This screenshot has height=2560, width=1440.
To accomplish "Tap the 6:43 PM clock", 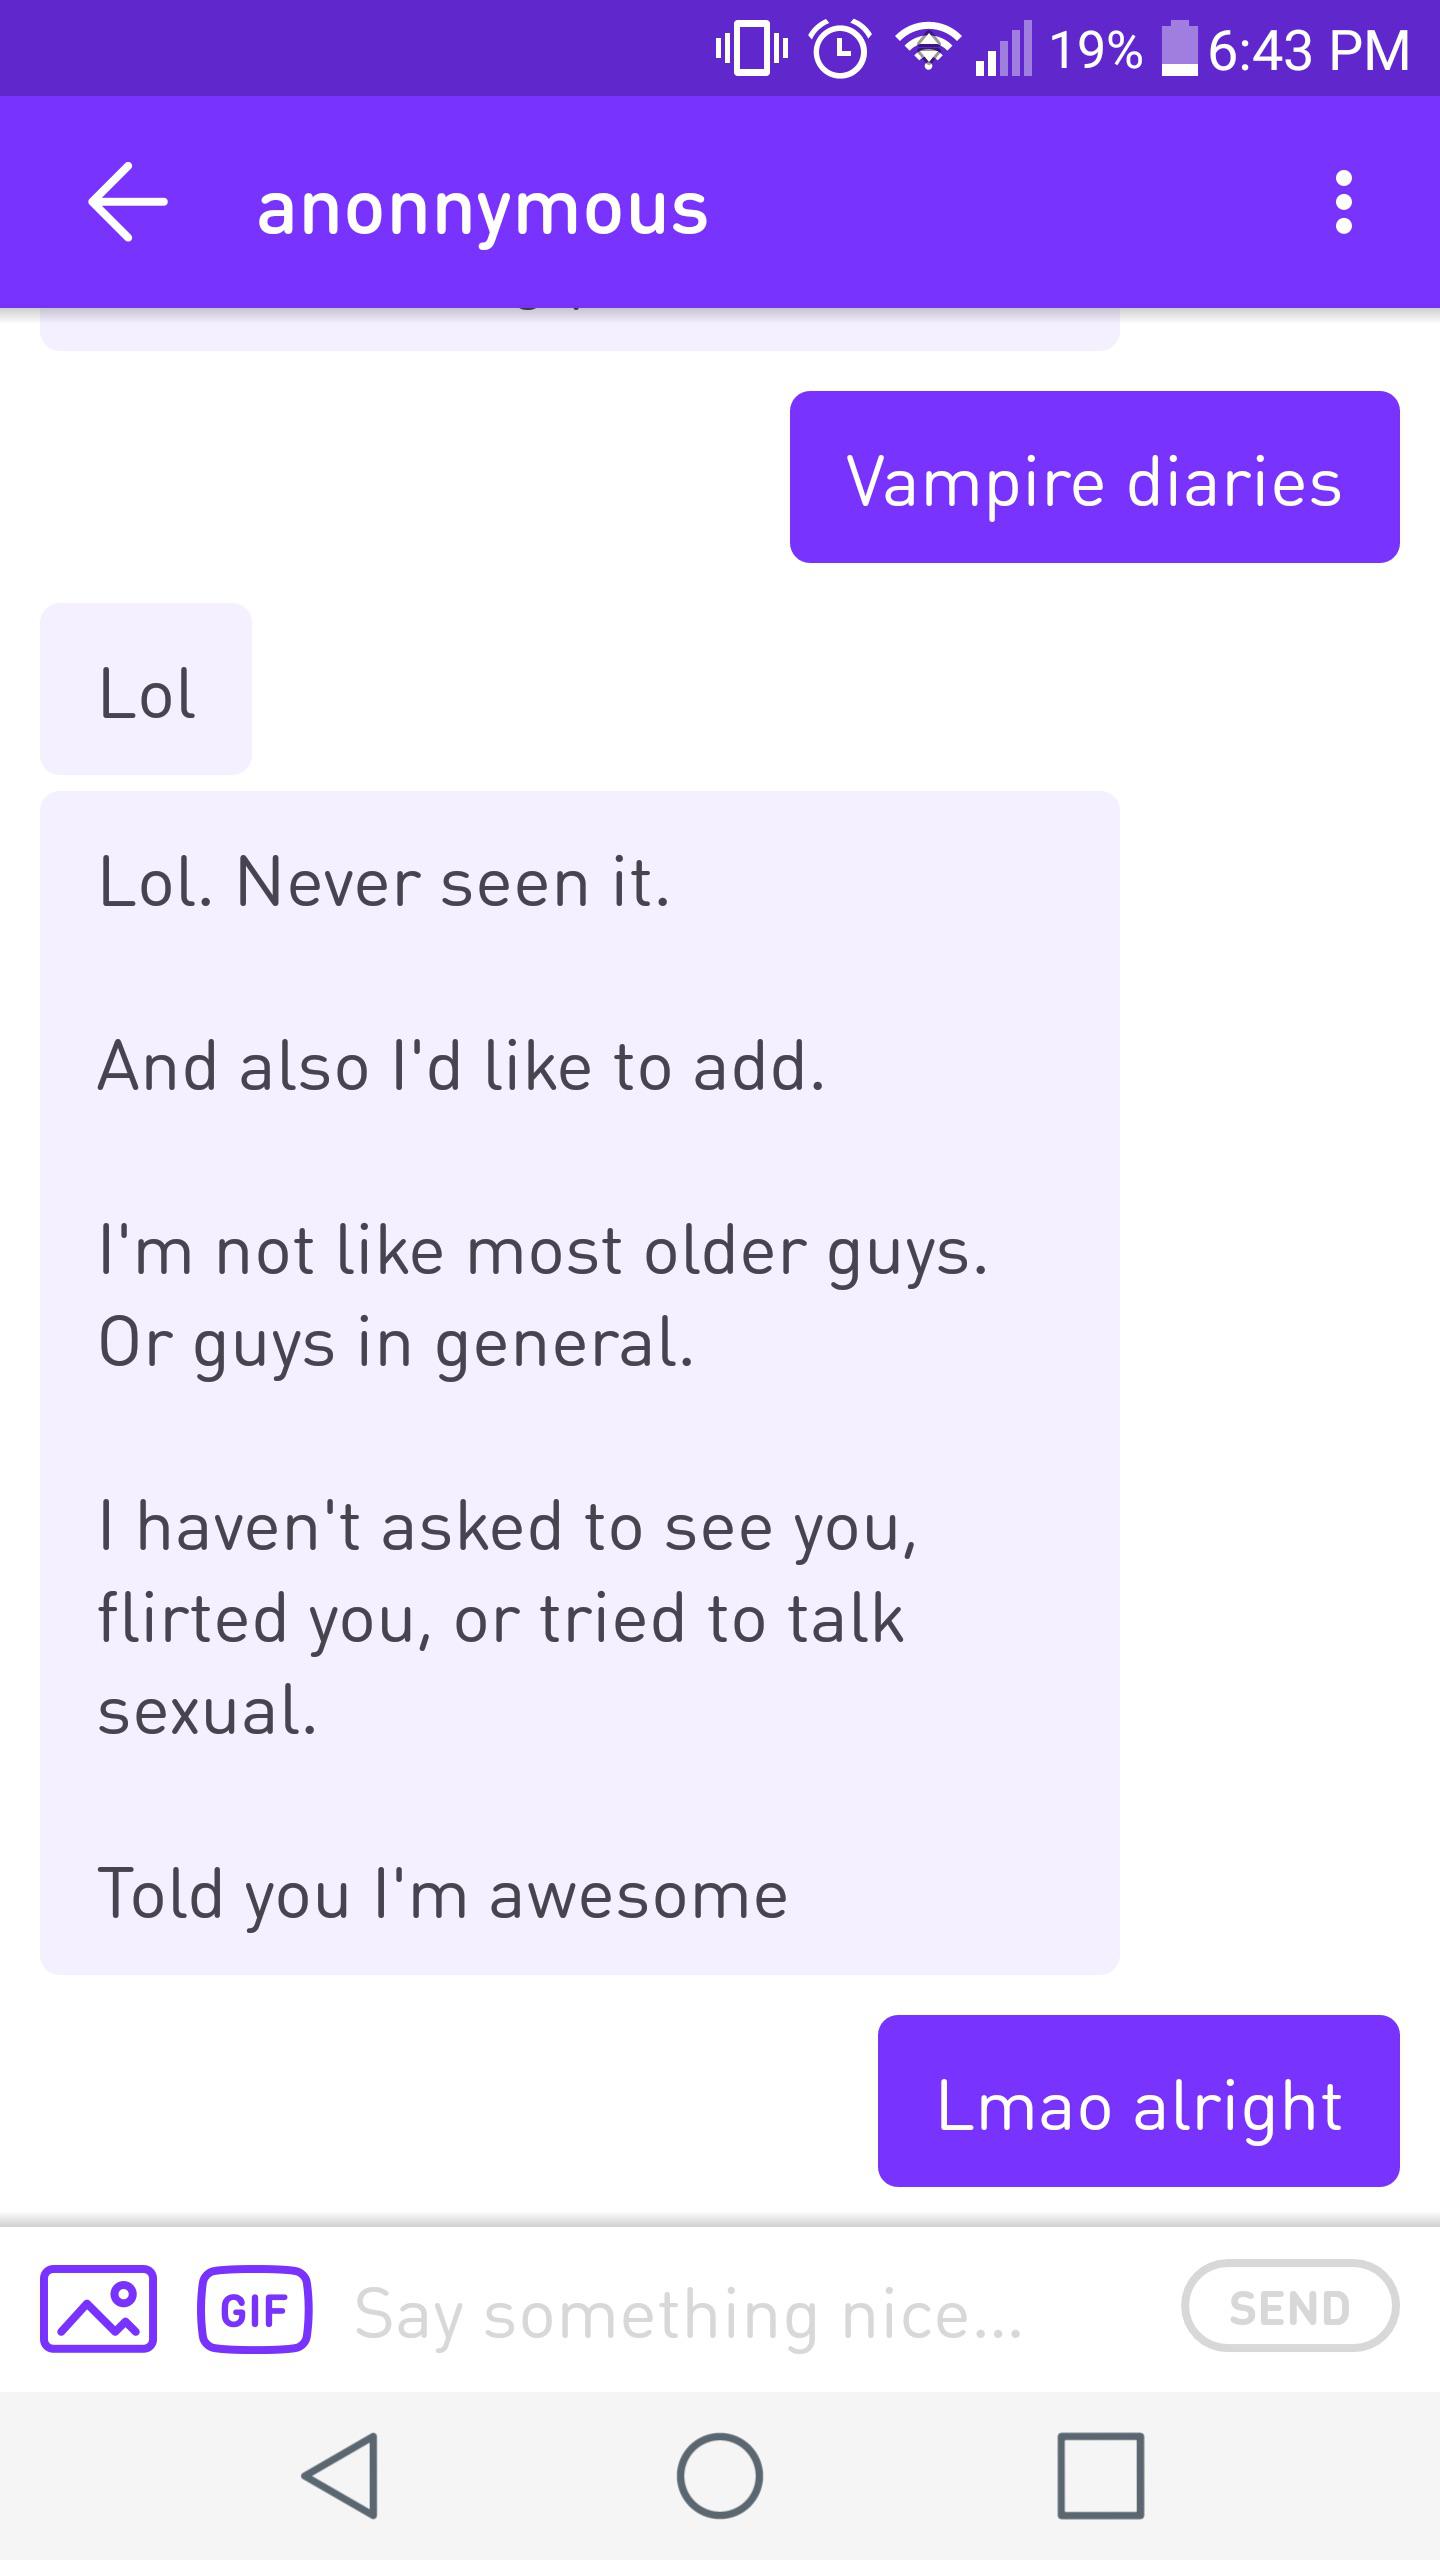I will pos(1308,50).
